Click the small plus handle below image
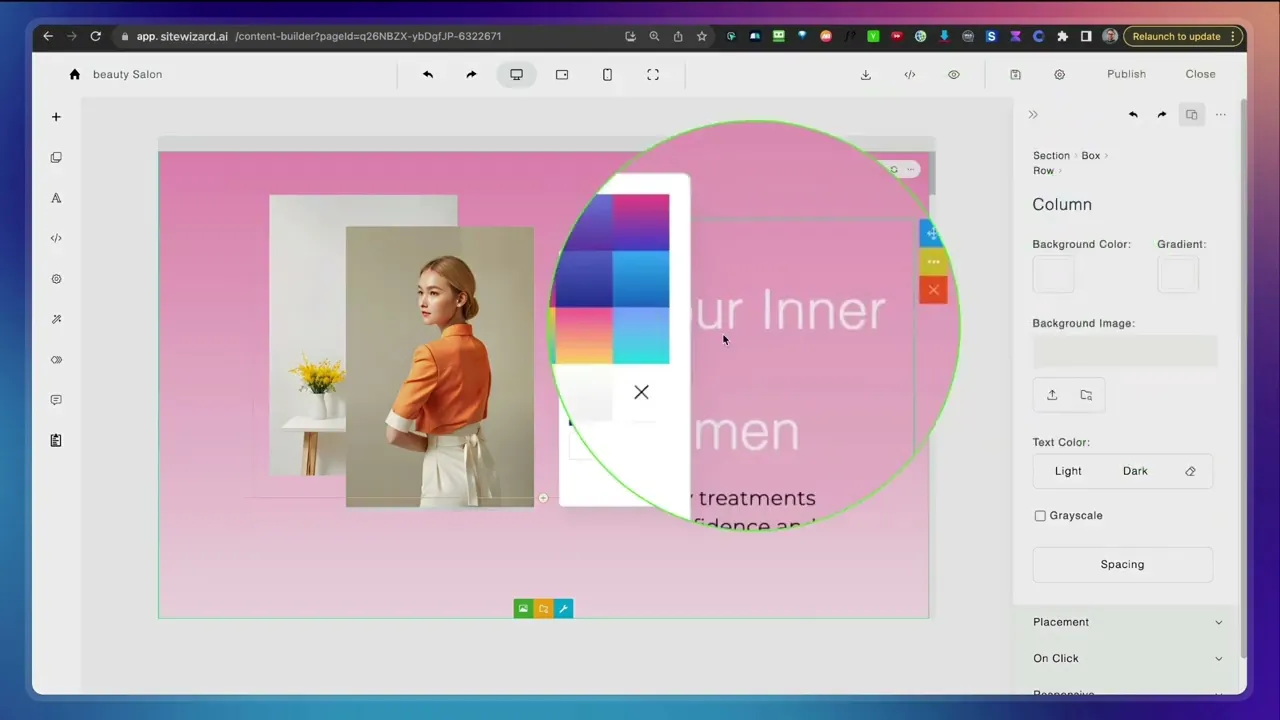The image size is (1280, 720). (543, 498)
